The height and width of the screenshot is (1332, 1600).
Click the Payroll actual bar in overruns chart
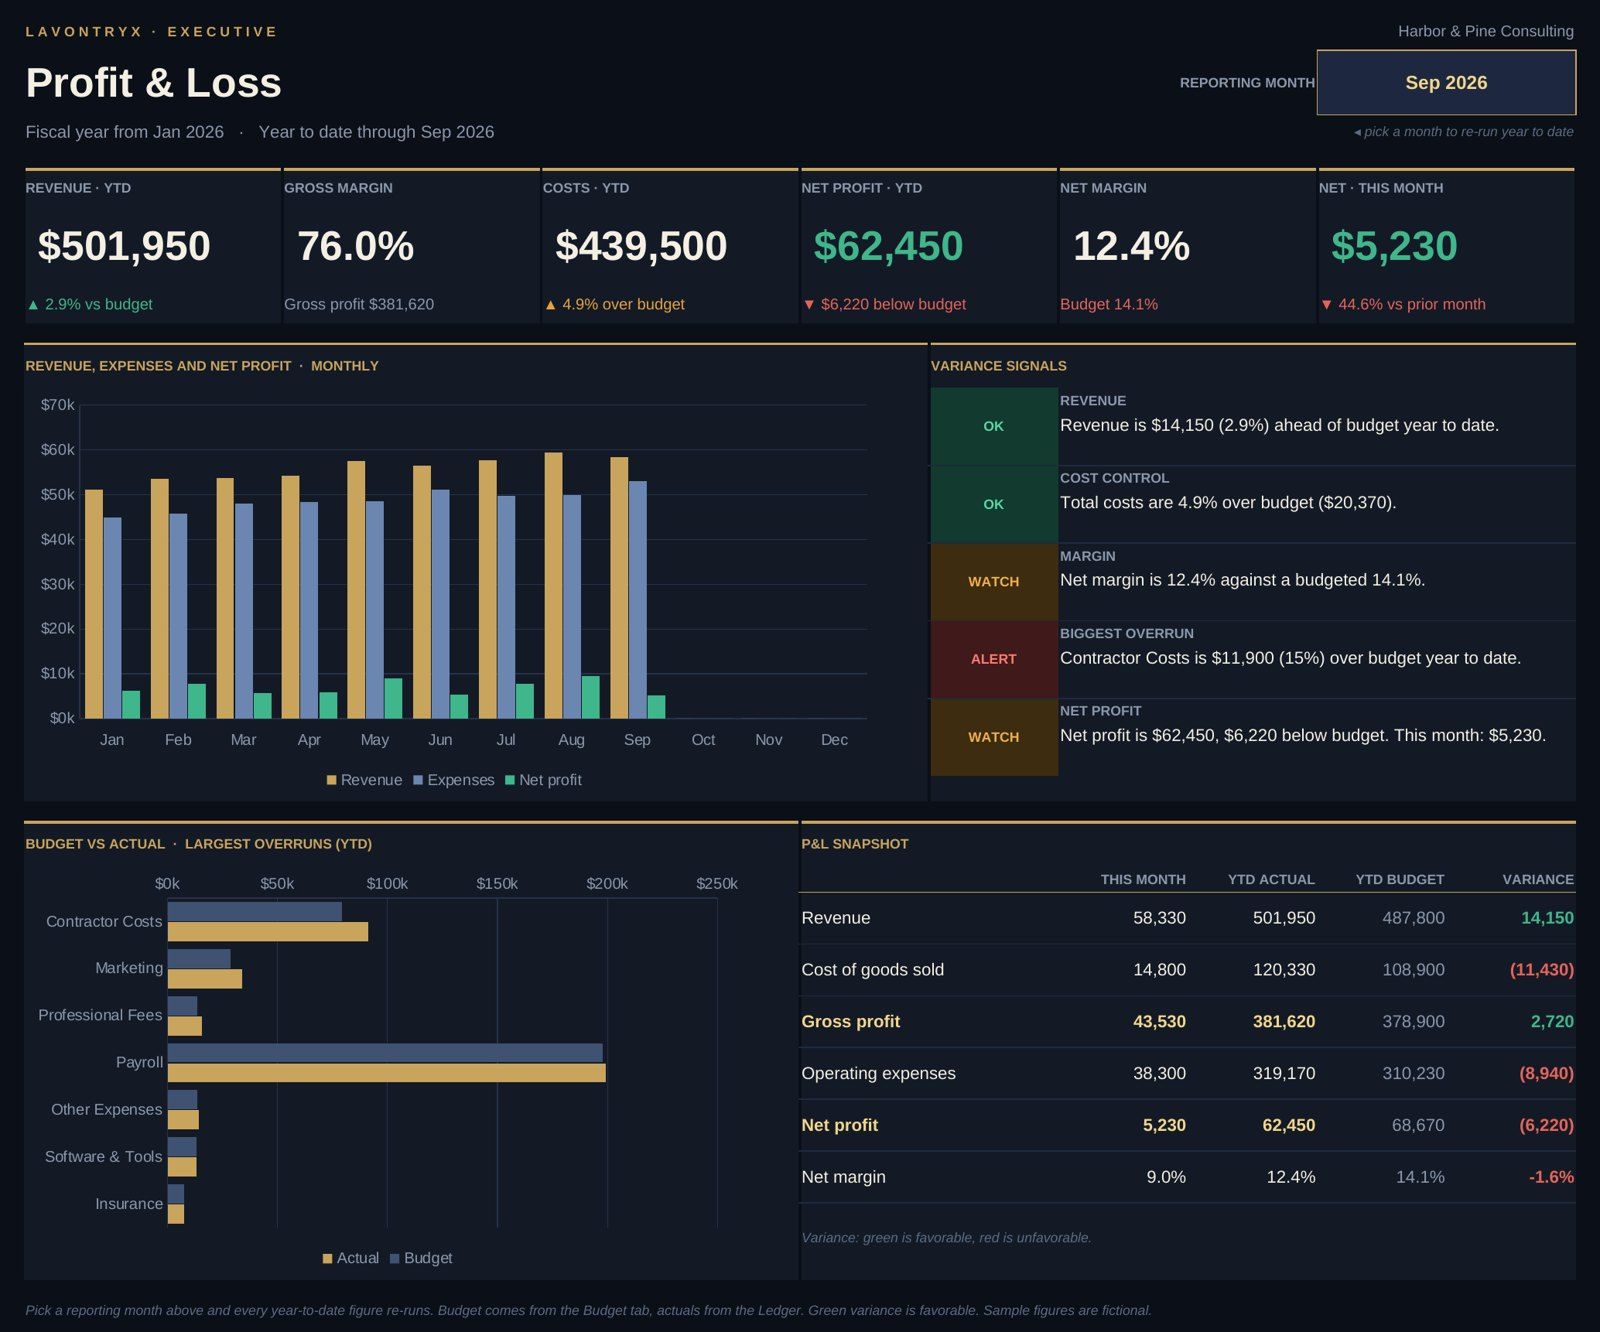pos(387,1073)
